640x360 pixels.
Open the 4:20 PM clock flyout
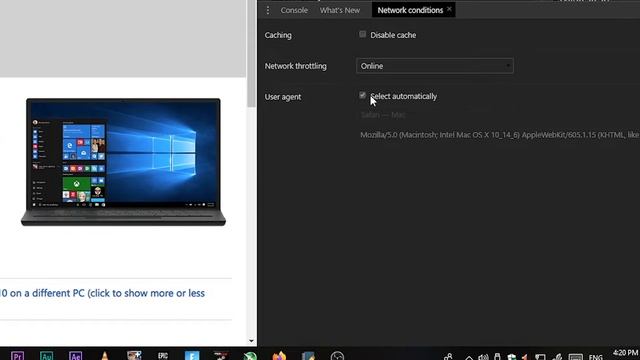[x=625, y=353]
